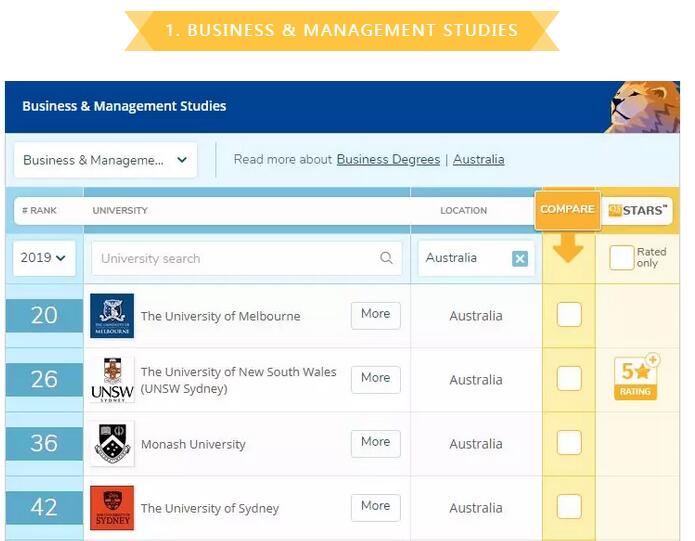Click the COMPARE column tab
695x541 pixels.
567,210
